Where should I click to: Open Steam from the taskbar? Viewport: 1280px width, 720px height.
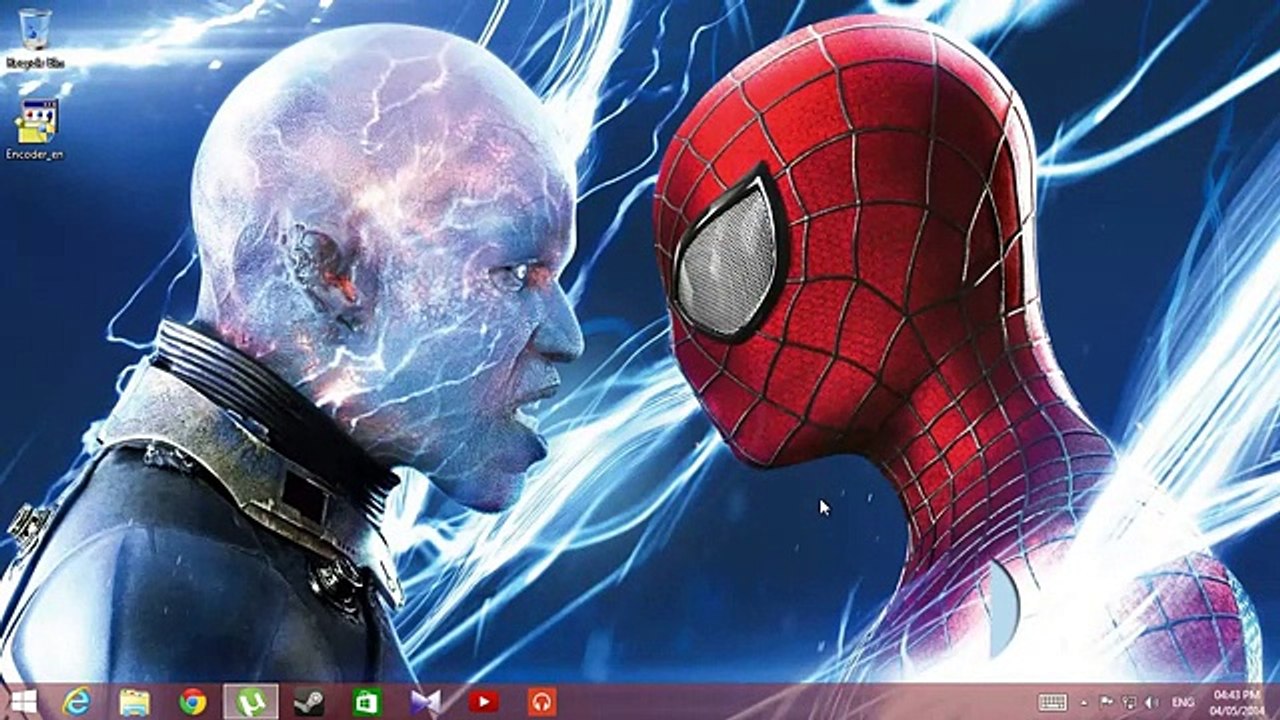coord(308,702)
